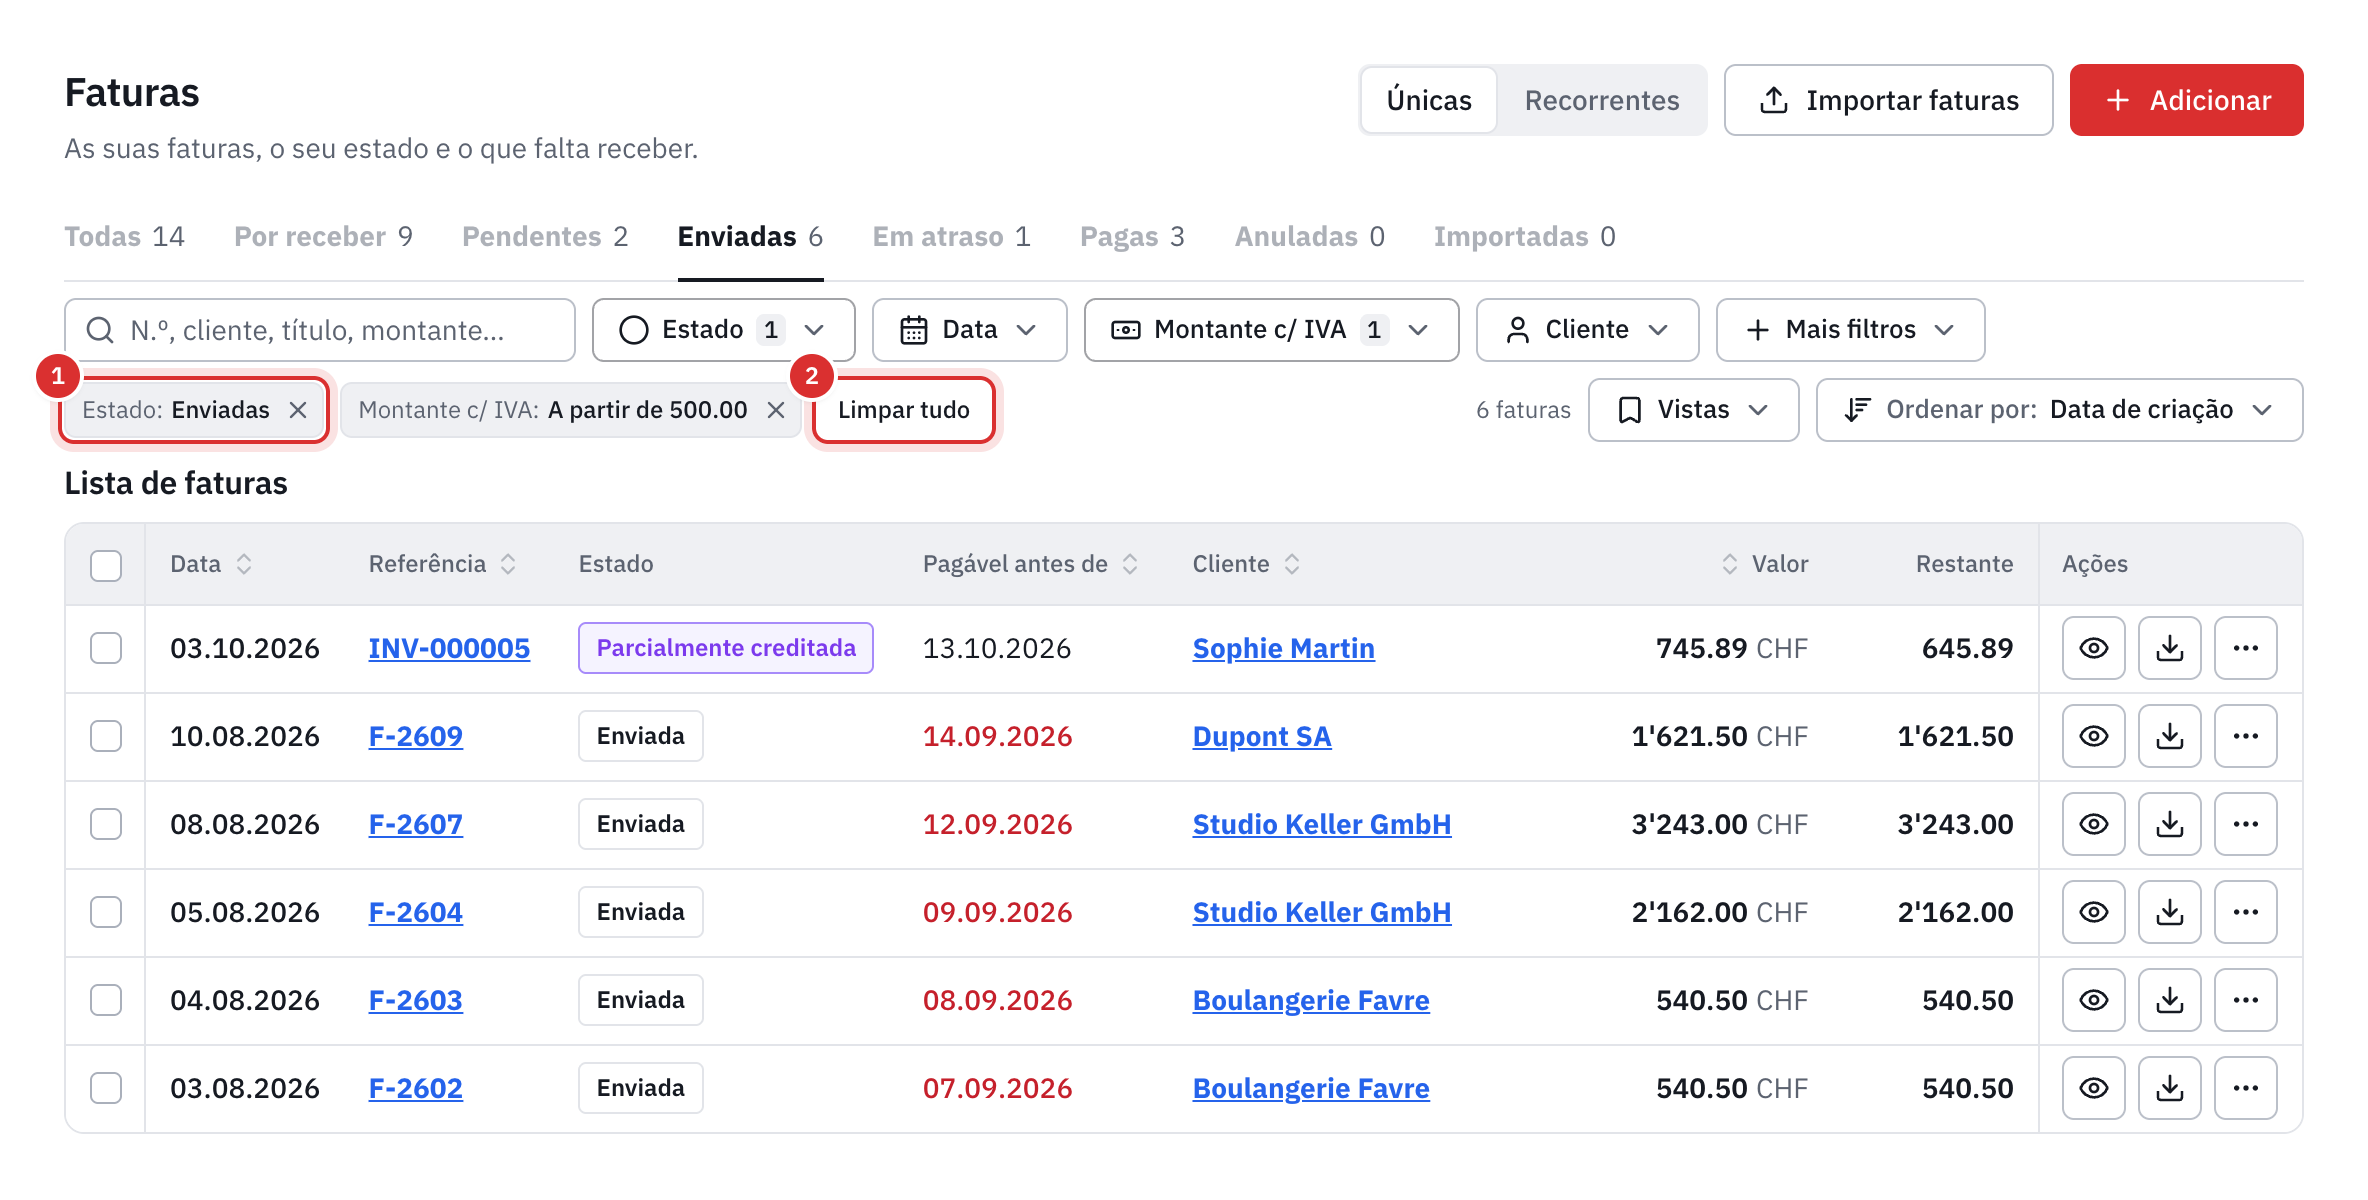Switch to the Por receber tab
2368x1200 pixels.
tap(323, 237)
